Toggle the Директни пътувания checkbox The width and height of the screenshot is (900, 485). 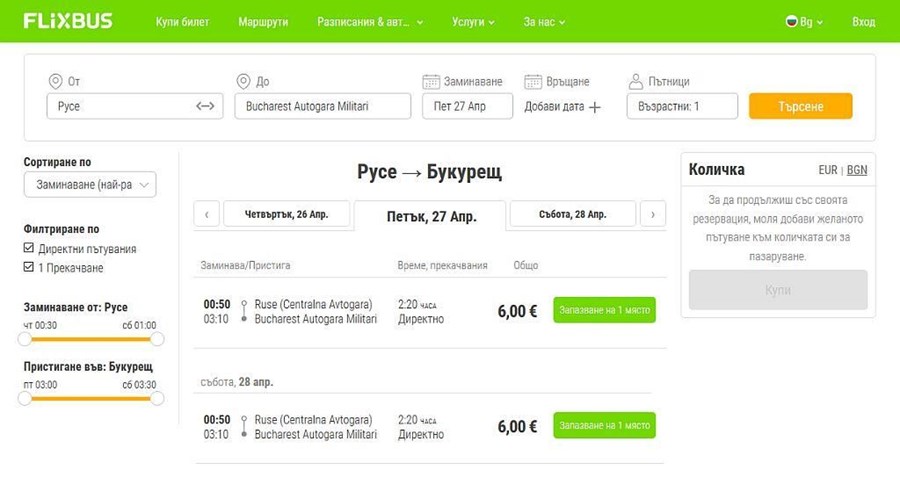29,248
